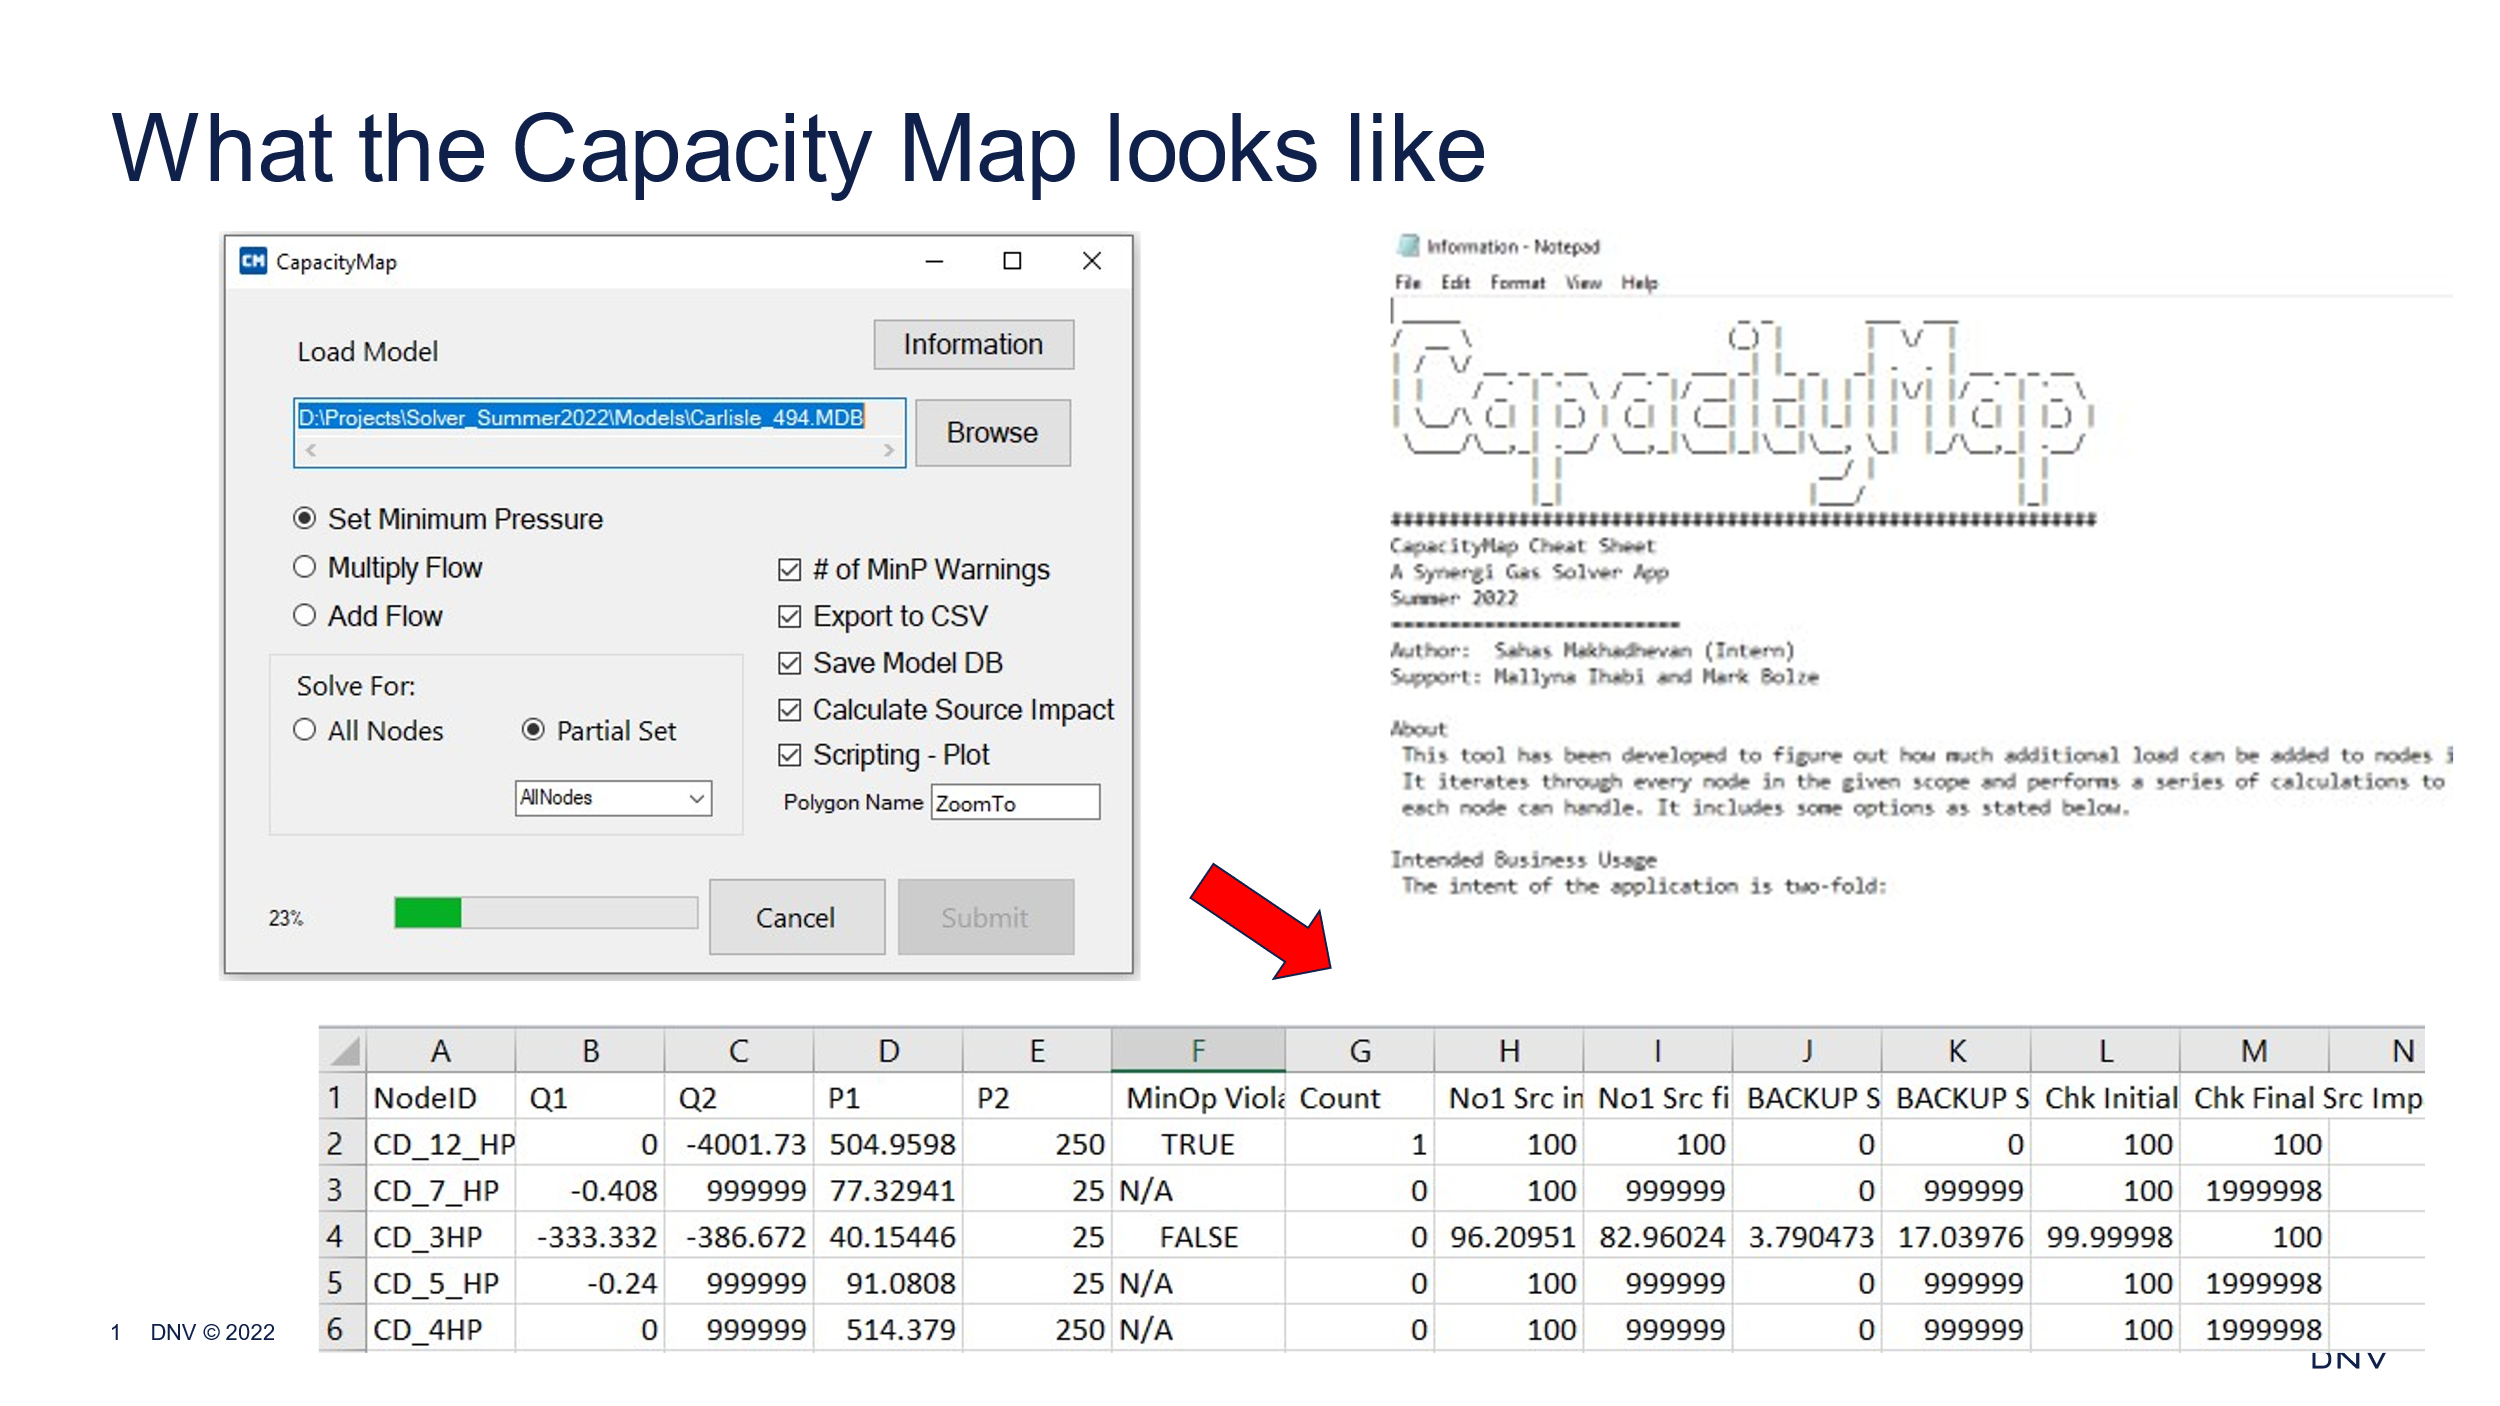Click cell CD_5_HP
This screenshot has height=1406, width=2500.
tap(440, 1283)
